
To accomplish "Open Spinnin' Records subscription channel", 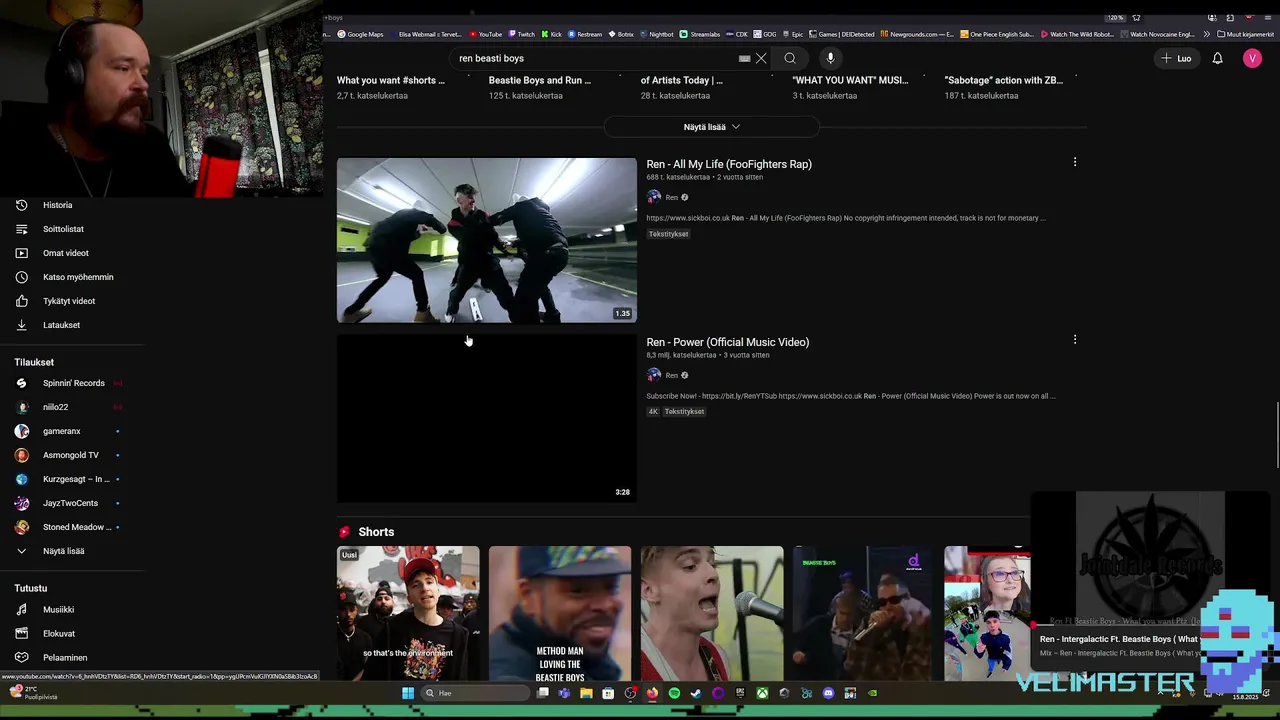I will tap(72, 383).
